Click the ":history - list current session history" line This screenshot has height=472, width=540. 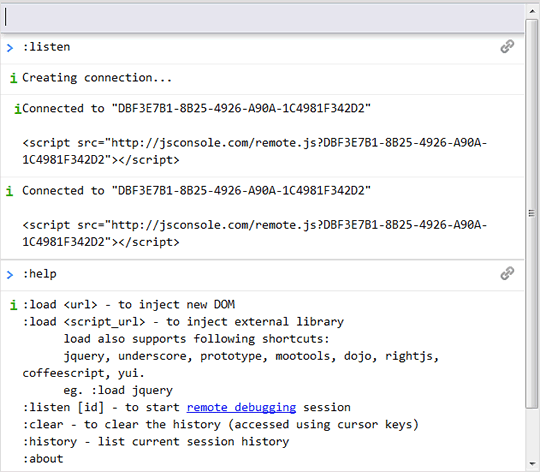[x=156, y=442]
